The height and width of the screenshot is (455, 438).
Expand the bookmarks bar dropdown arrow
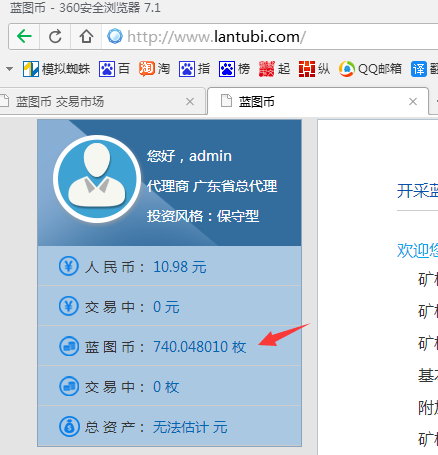[x=9, y=69]
